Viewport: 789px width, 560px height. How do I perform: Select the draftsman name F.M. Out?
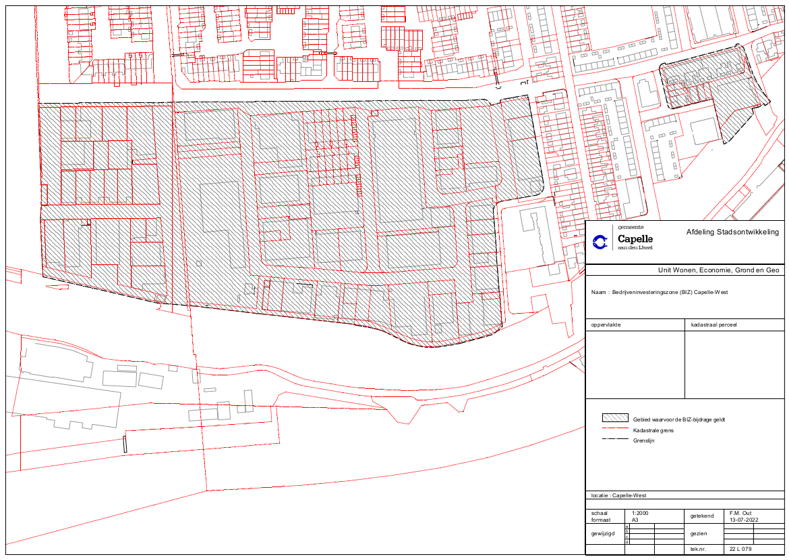tap(741, 512)
